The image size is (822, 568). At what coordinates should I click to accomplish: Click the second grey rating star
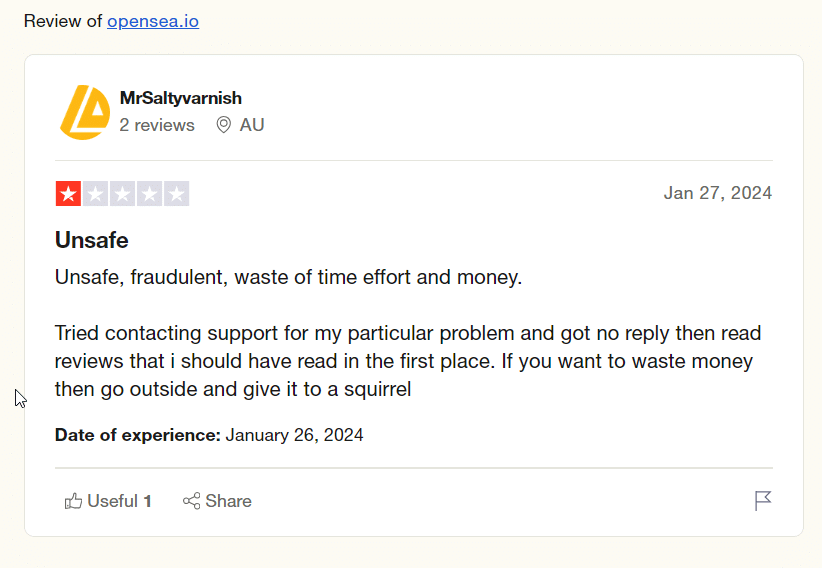click(x=95, y=194)
